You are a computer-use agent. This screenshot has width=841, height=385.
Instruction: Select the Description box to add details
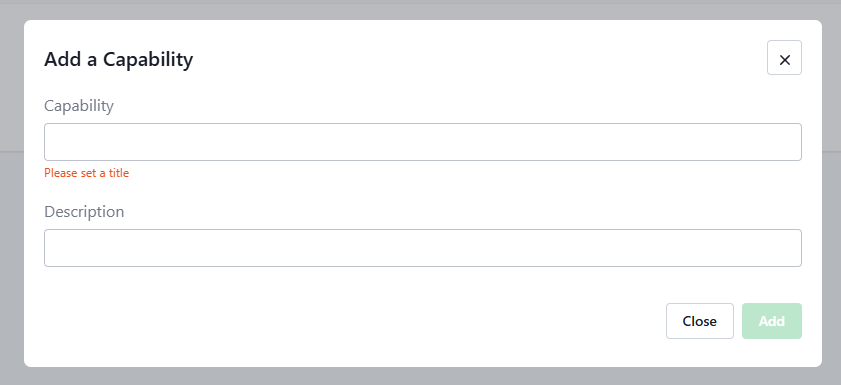423,248
